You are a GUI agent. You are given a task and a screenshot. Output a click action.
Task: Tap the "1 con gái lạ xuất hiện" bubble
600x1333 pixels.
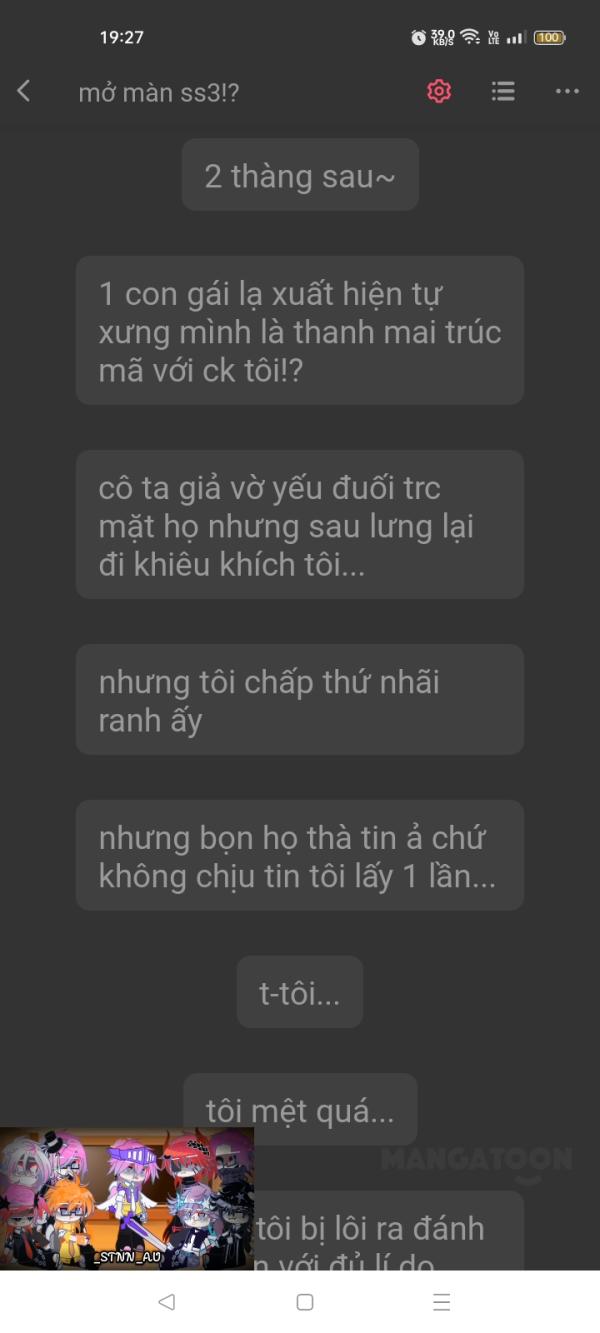point(300,330)
